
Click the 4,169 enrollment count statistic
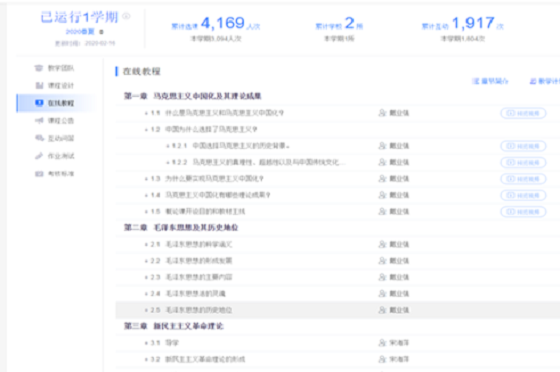pyautogui.click(x=222, y=23)
